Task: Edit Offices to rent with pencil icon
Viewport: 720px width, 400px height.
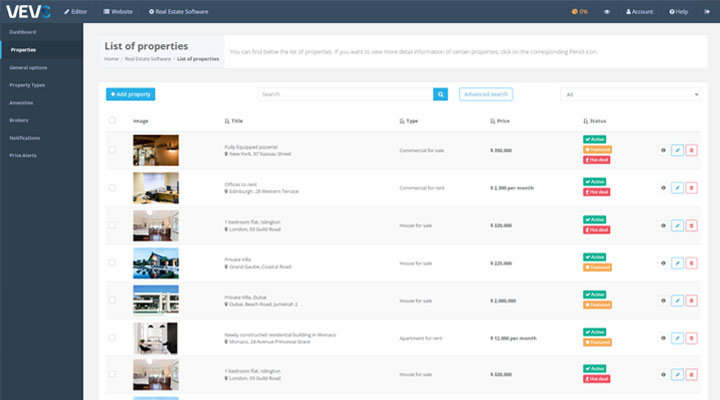Action: 677,188
